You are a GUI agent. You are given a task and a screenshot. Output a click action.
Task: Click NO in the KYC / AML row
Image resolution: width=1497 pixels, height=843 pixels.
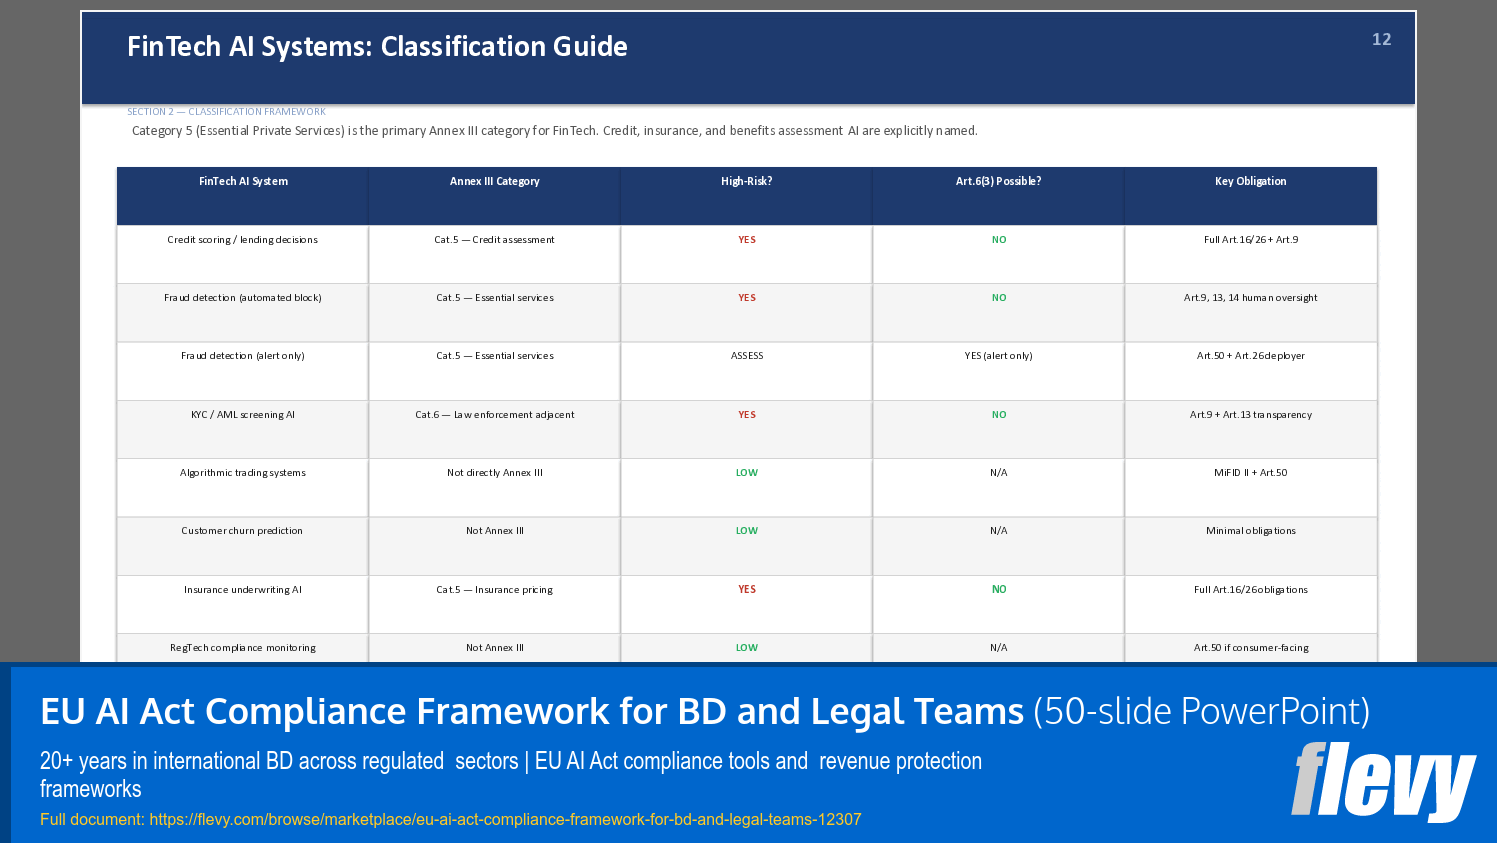(x=999, y=415)
